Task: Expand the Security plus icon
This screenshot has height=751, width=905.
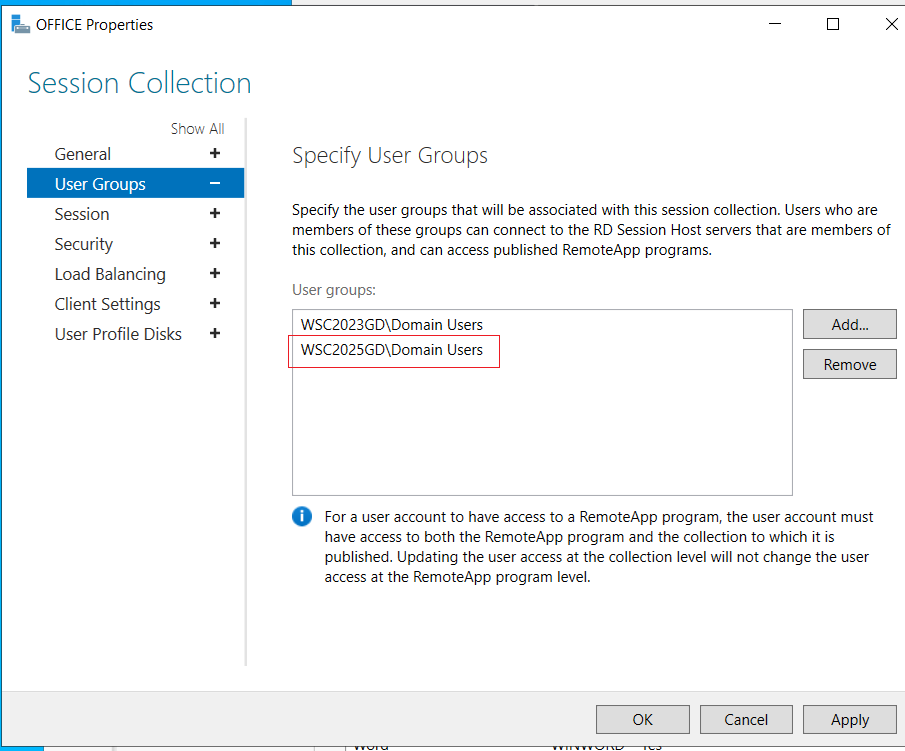Action: (x=215, y=244)
